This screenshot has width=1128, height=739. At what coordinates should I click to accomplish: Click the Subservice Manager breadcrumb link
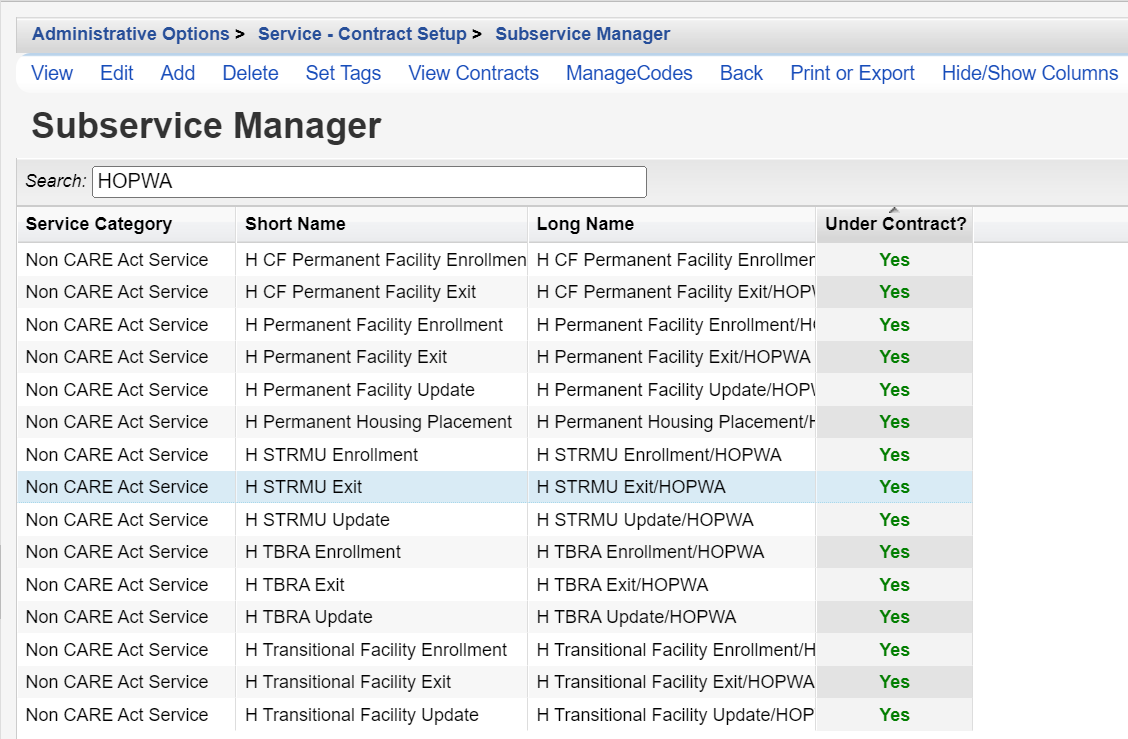(582, 34)
